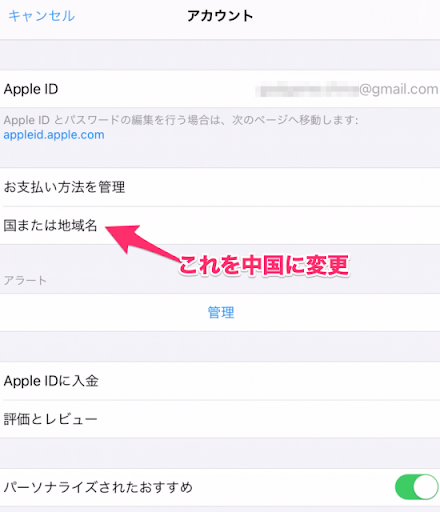The width and height of the screenshot is (440, 512).
Task: Open 評価とレビュー row
Action: pos(220,419)
